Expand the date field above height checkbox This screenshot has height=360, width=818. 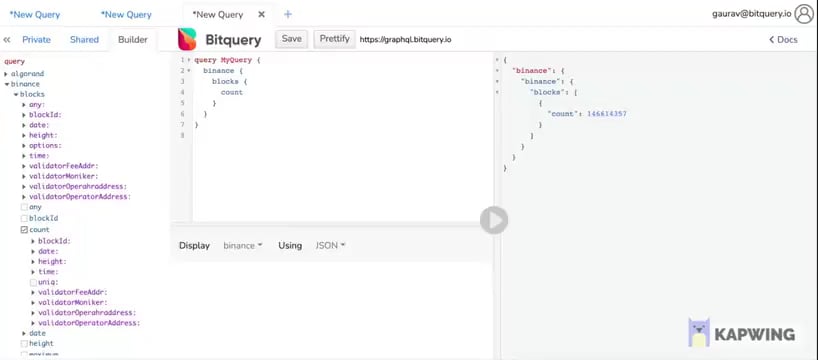(24, 333)
